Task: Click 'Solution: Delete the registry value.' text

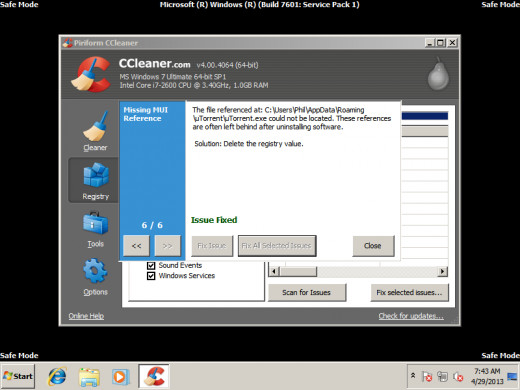Action: (x=249, y=144)
